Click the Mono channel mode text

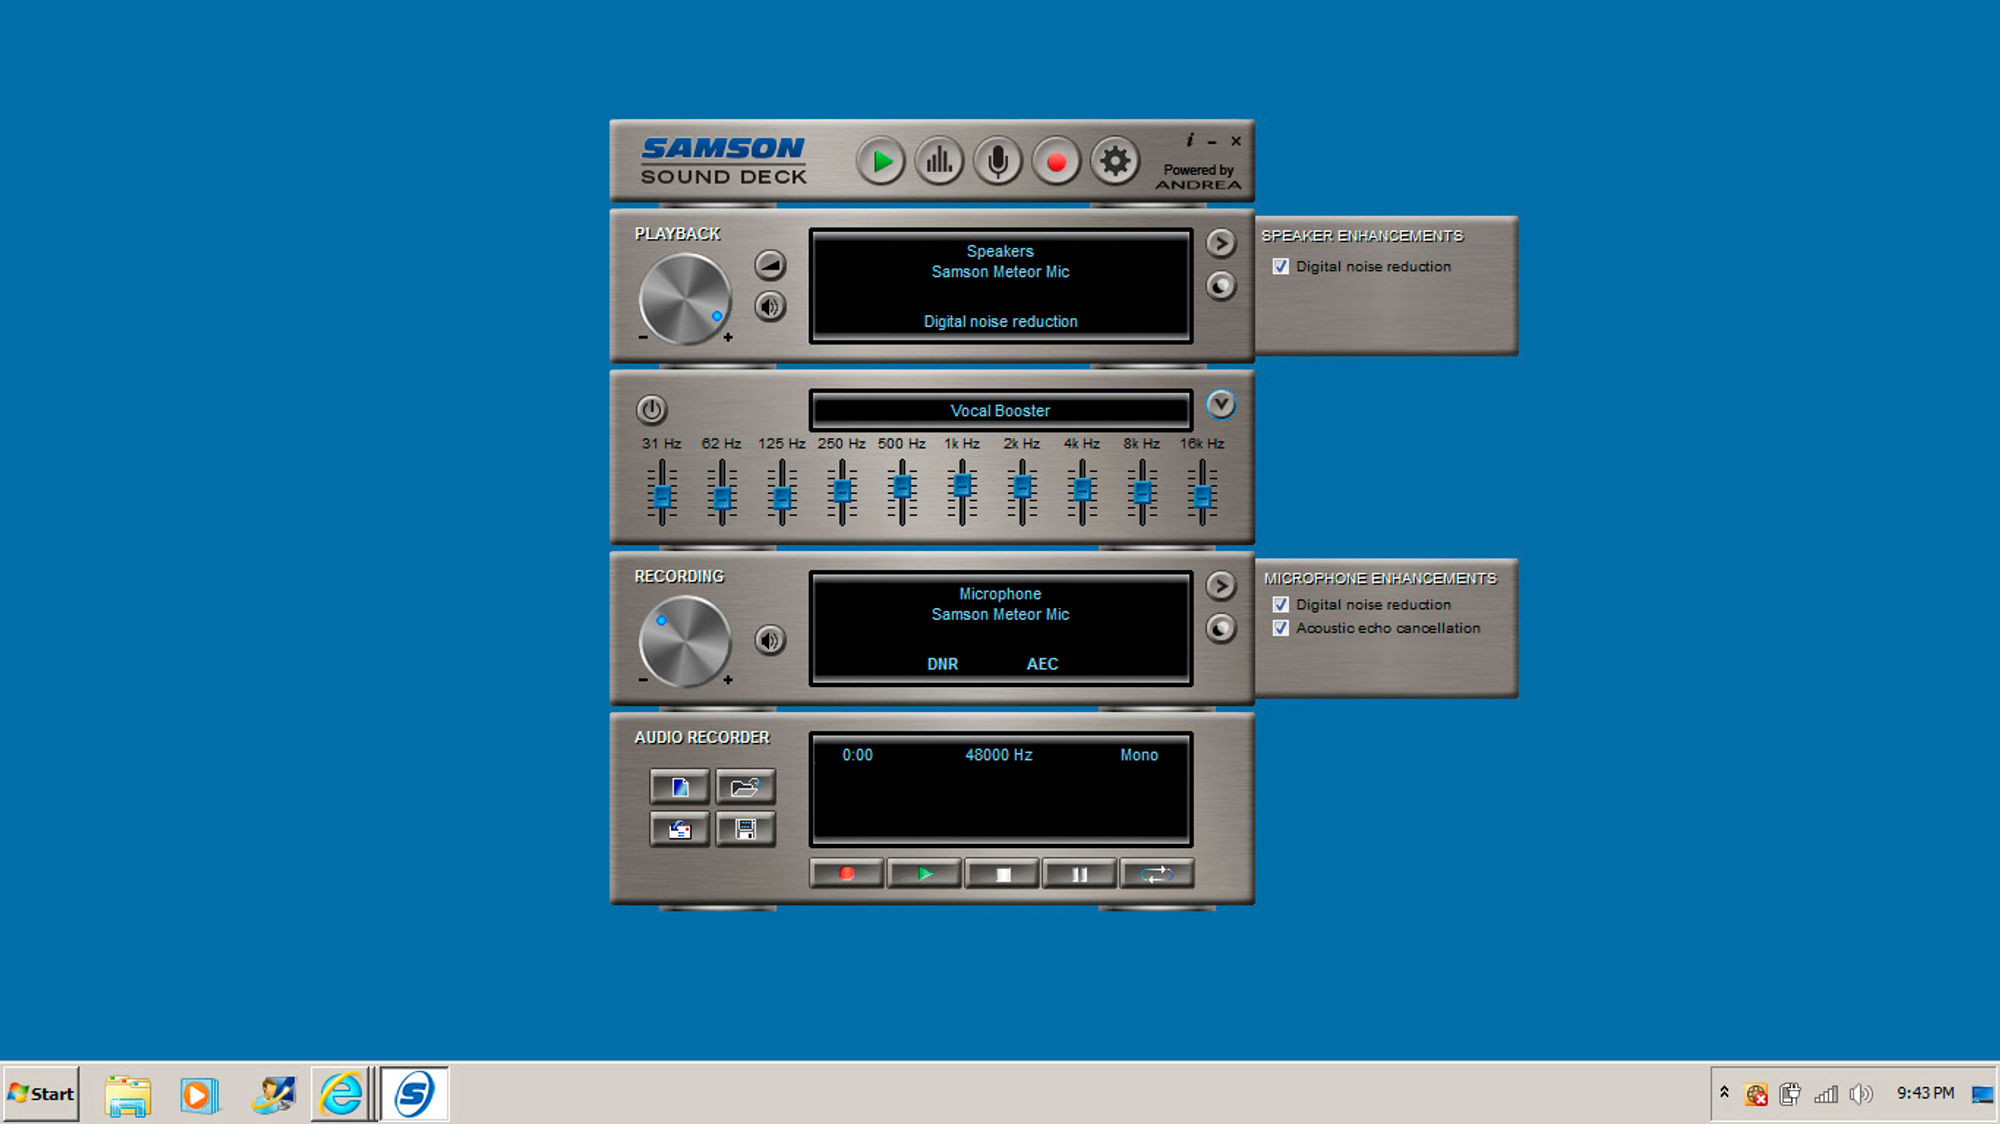click(1139, 755)
